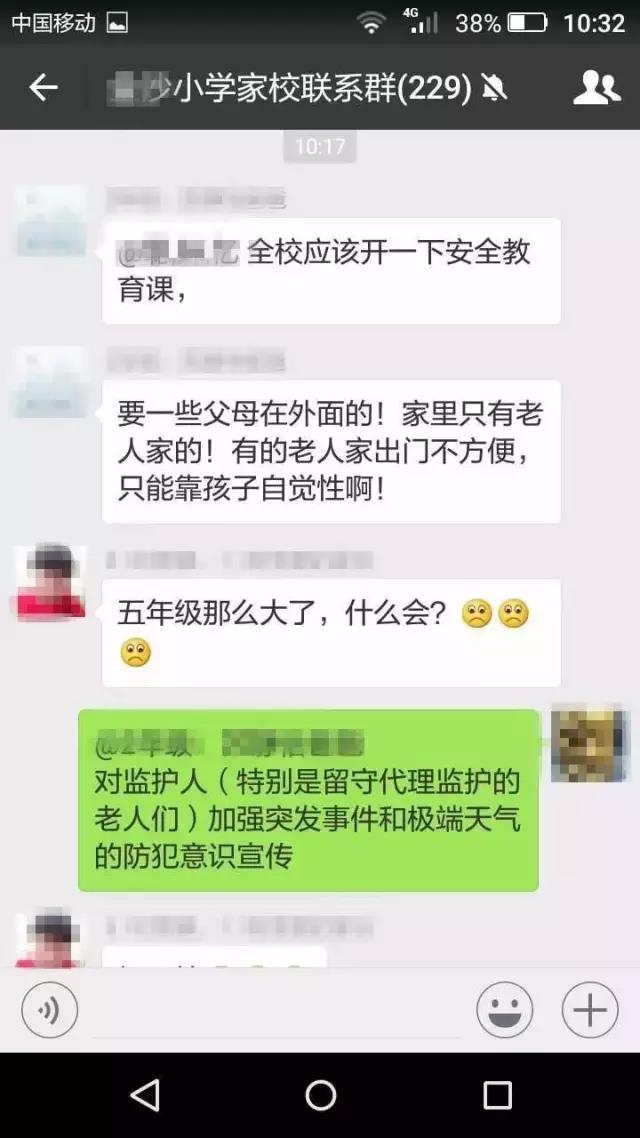Tap the 10:17 timestamp label
This screenshot has height=1138, width=640.
(320, 147)
